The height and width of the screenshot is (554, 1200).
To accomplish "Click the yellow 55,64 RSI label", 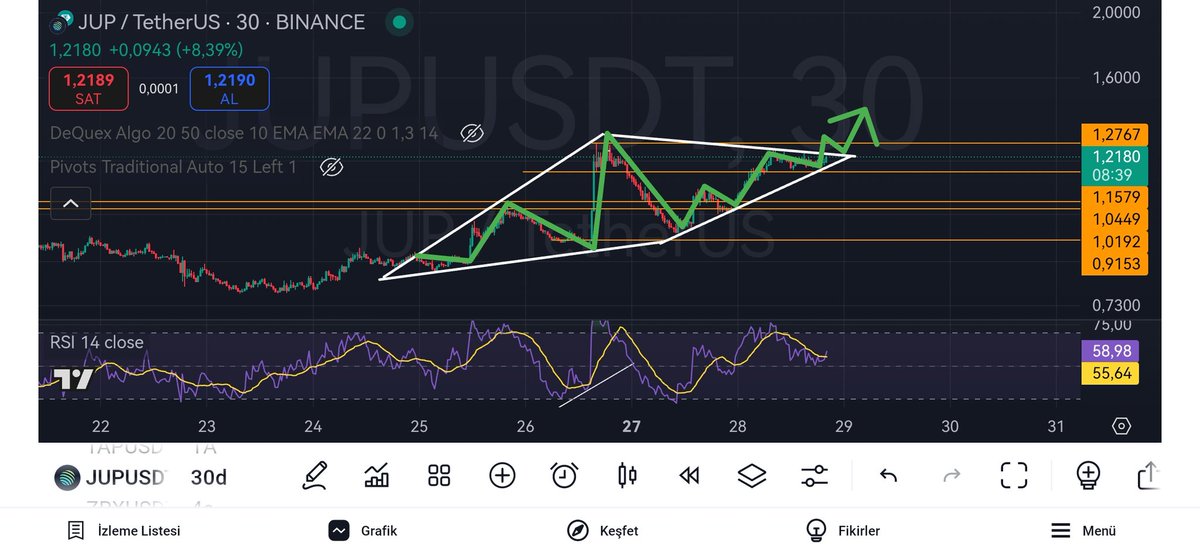I will [1110, 374].
